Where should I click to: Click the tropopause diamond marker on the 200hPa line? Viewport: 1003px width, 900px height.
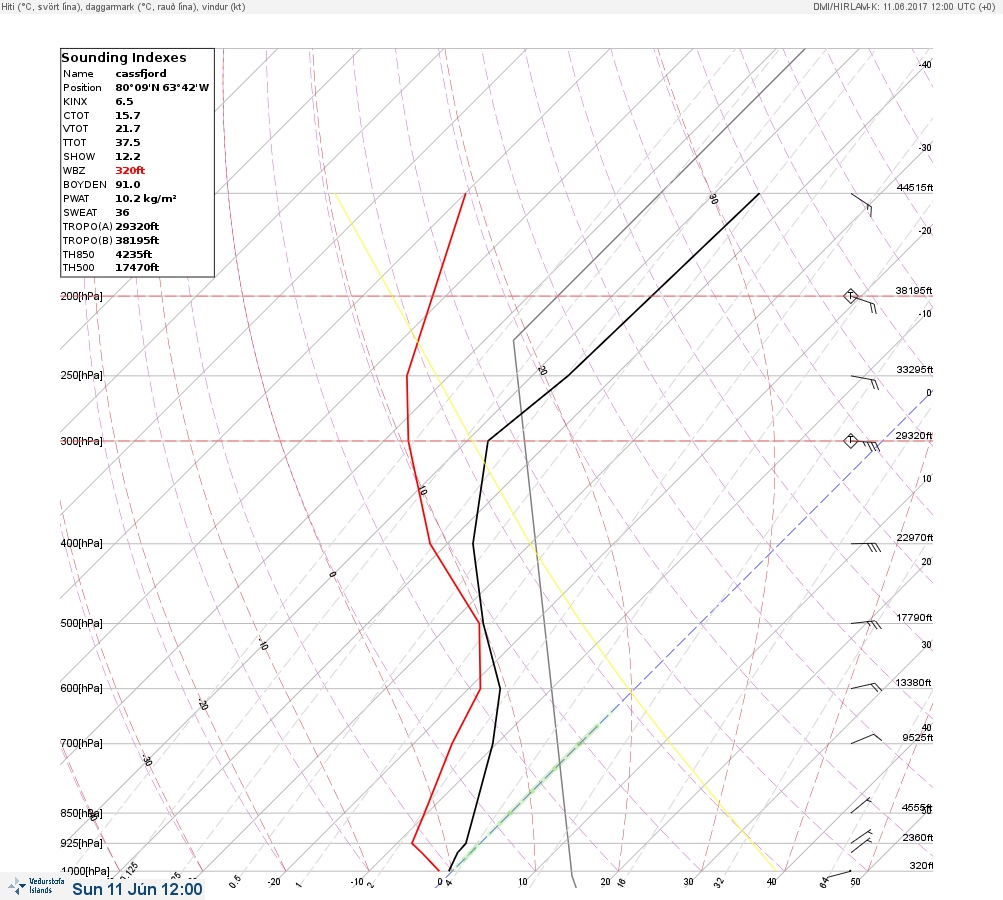[850, 296]
